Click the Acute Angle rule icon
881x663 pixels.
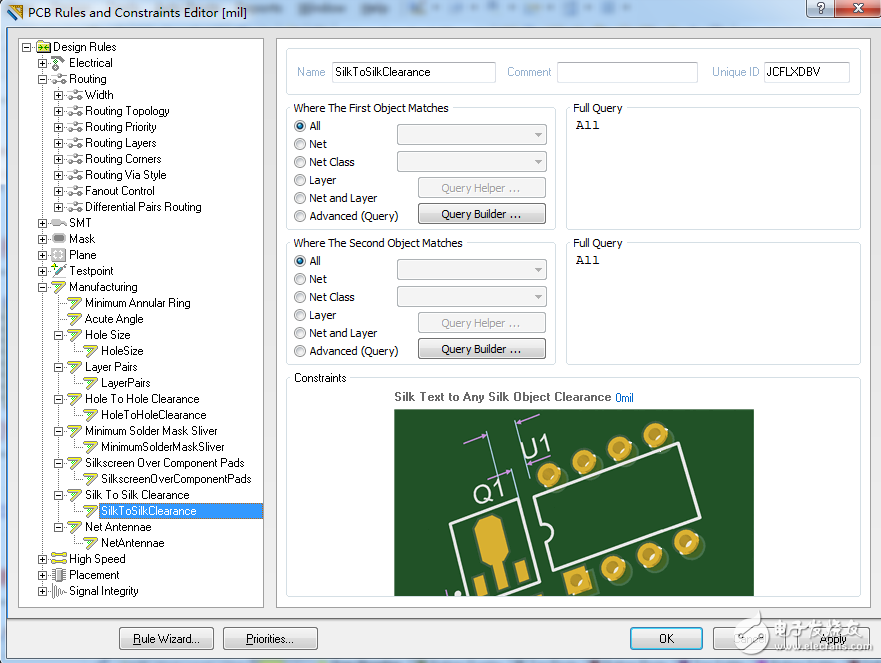75,319
